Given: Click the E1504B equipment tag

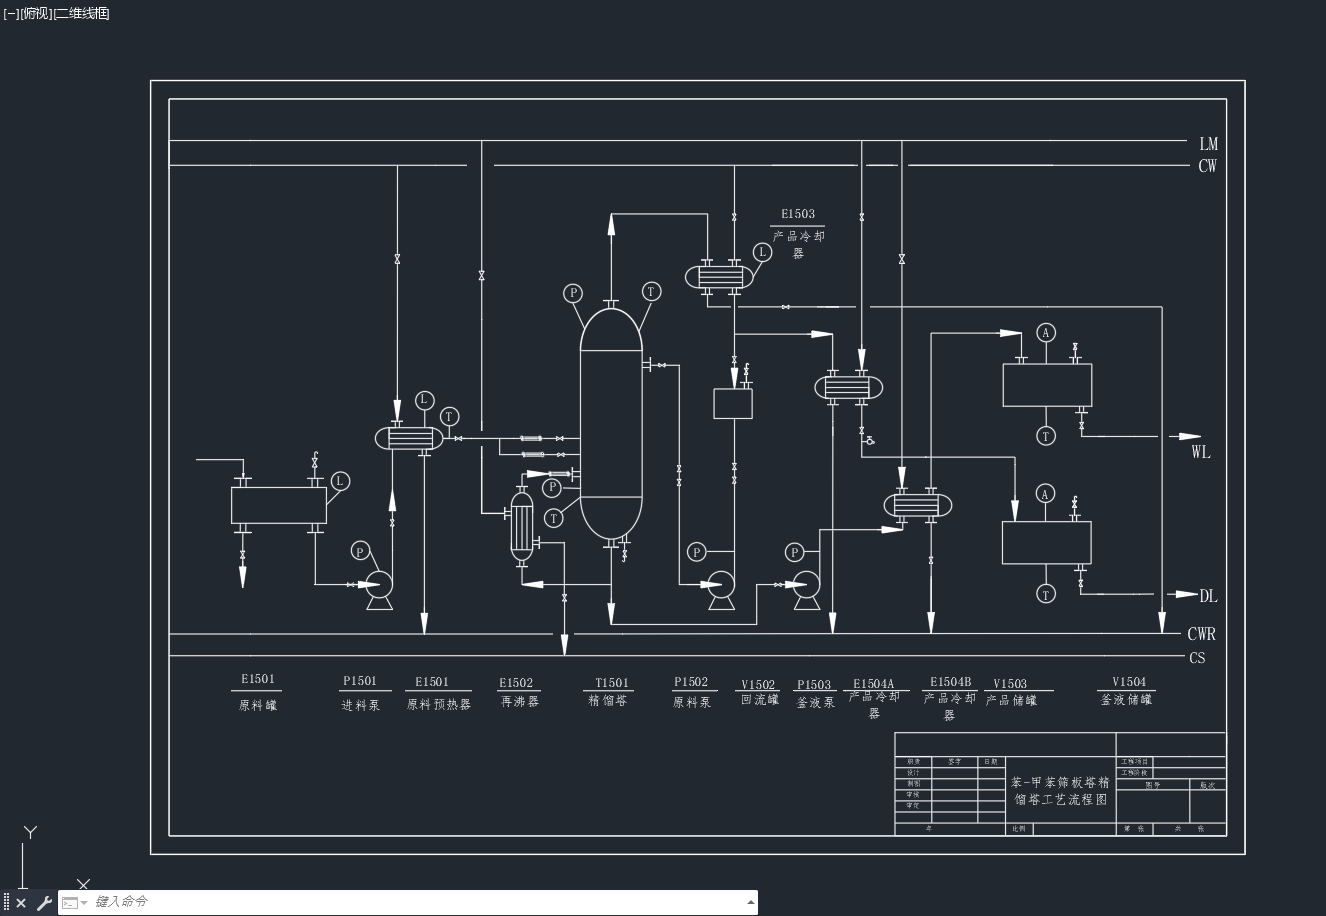Looking at the screenshot, I should coord(950,682).
